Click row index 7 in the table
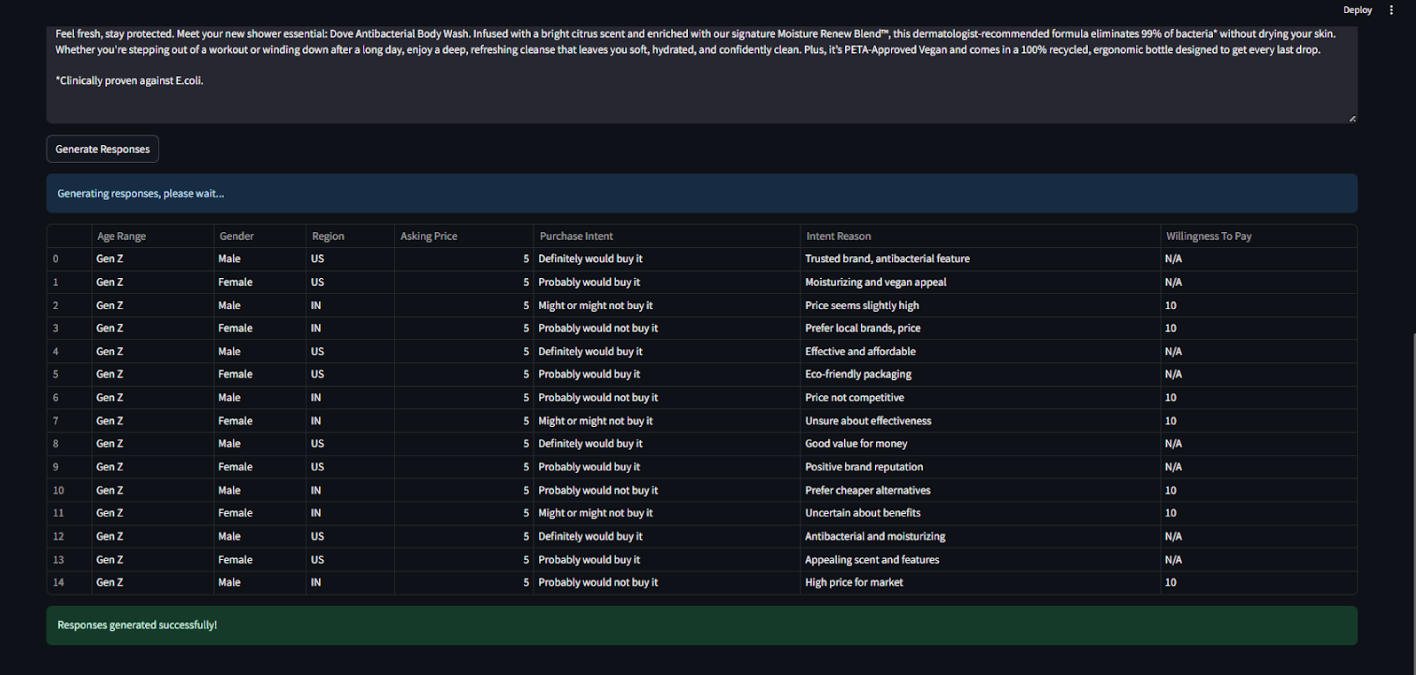This screenshot has width=1416, height=675. tap(69, 421)
